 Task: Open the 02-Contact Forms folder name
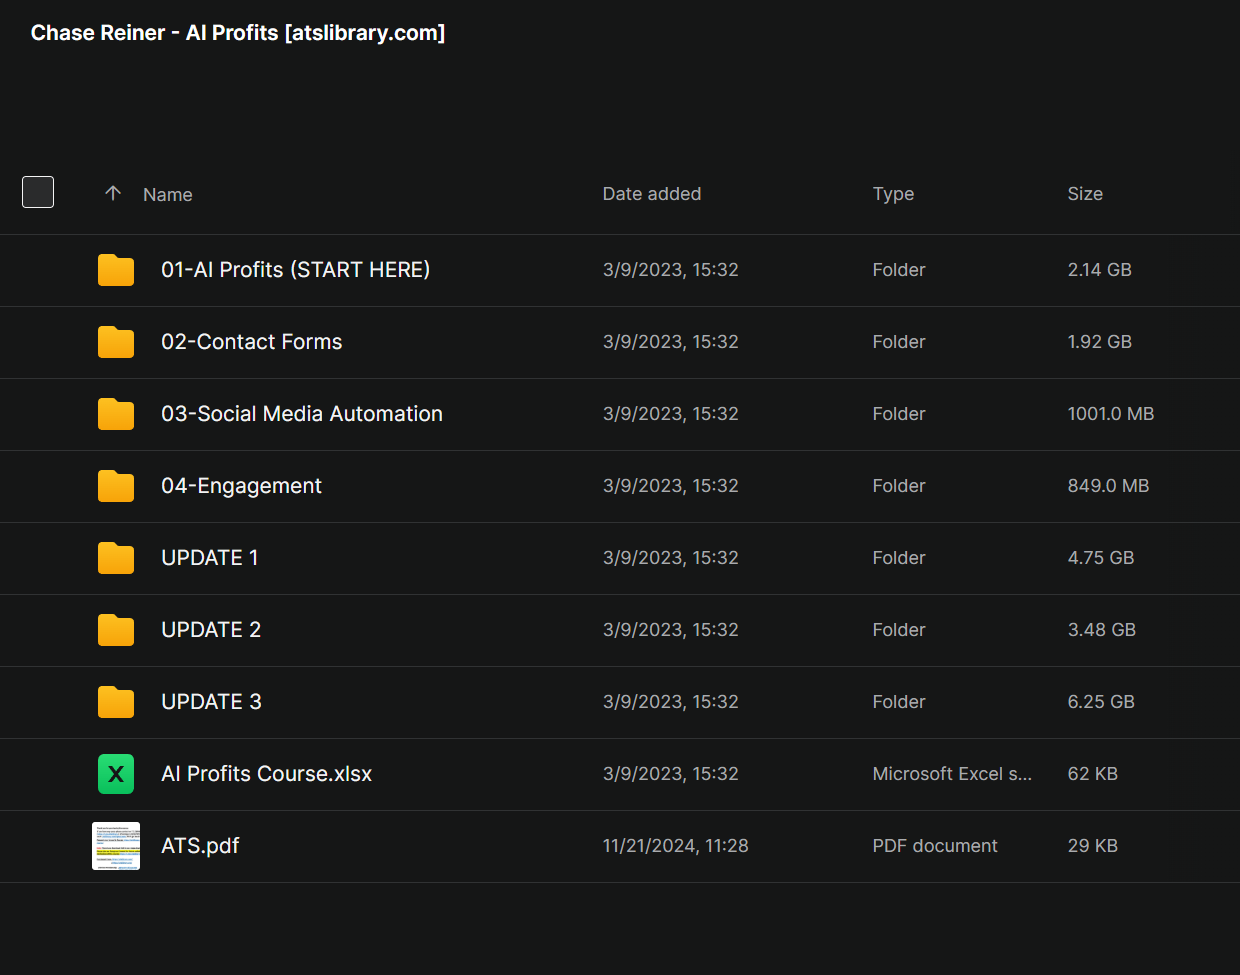point(252,342)
